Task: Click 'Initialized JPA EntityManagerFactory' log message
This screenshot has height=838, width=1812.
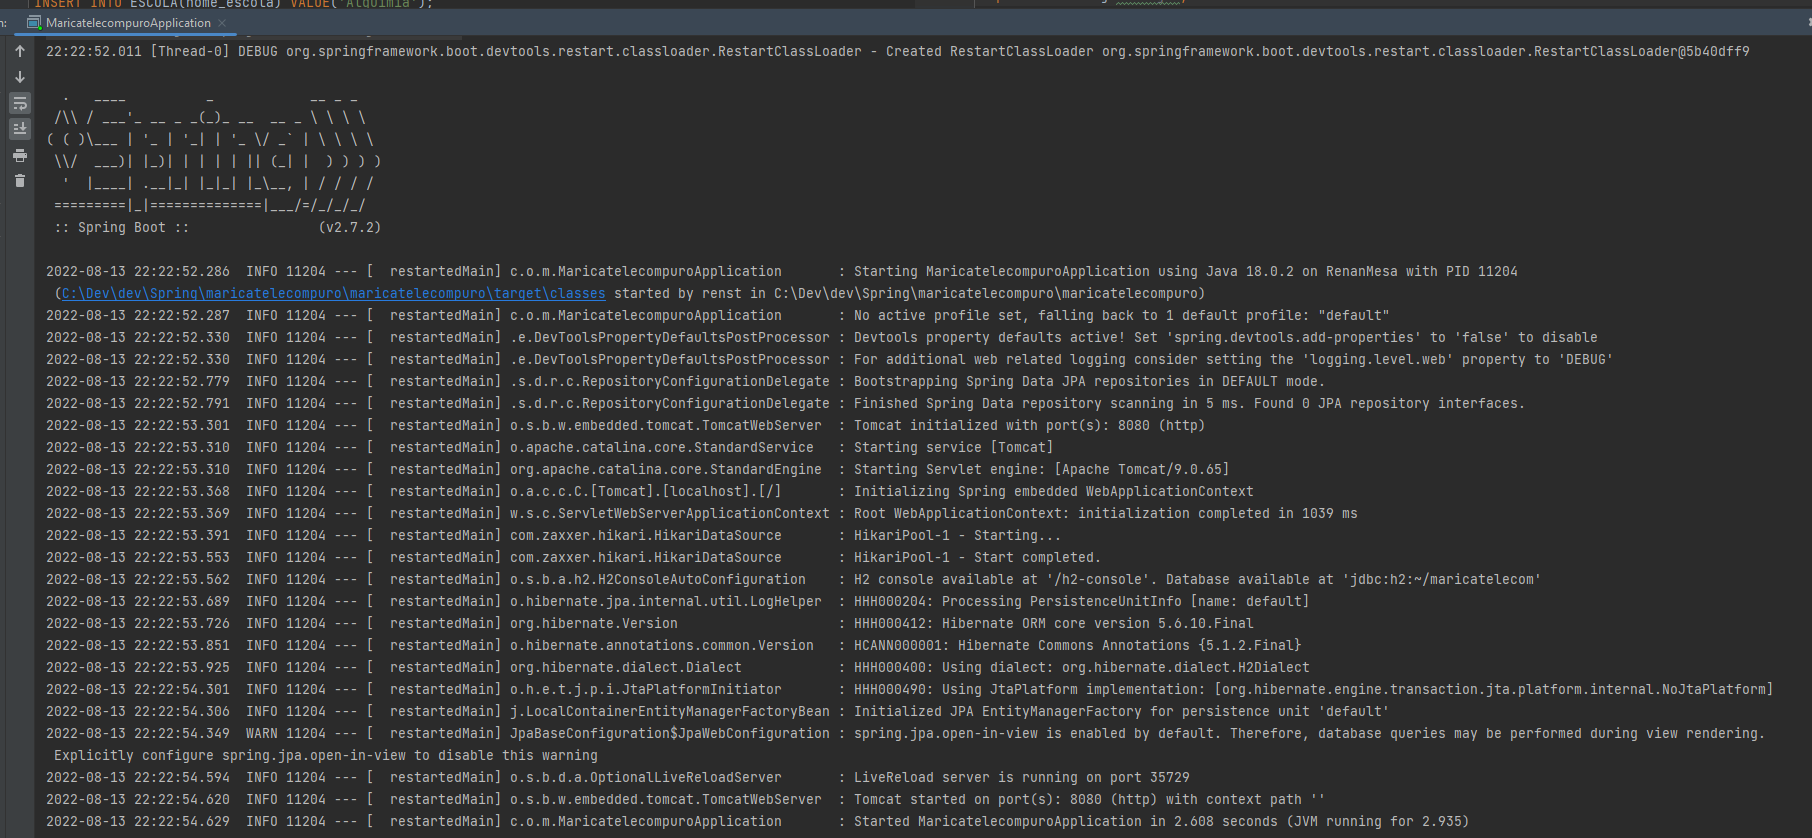Action: tap(1122, 712)
